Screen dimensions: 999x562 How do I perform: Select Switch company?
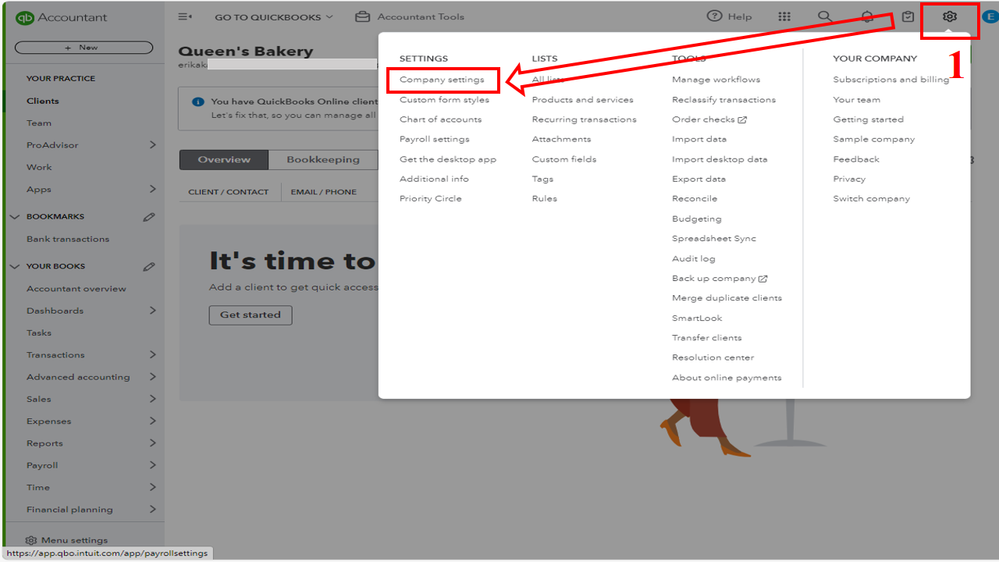coord(871,199)
